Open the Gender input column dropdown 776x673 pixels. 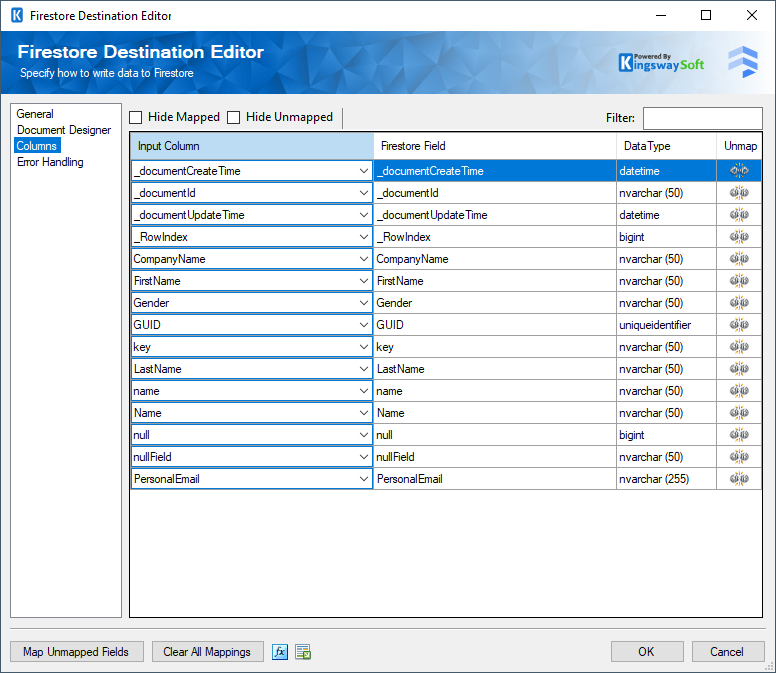coord(364,303)
